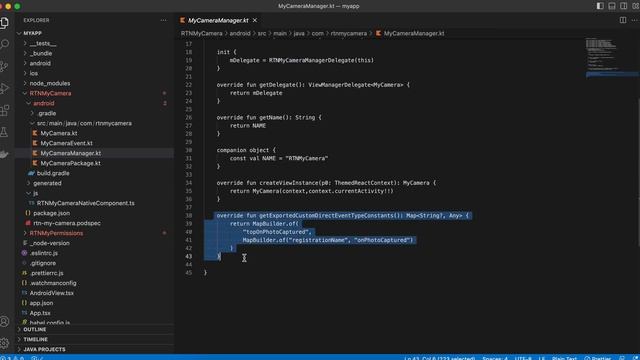The image size is (640, 360).
Task: Open the Explorer view in activity bar
Action: (4, 23)
